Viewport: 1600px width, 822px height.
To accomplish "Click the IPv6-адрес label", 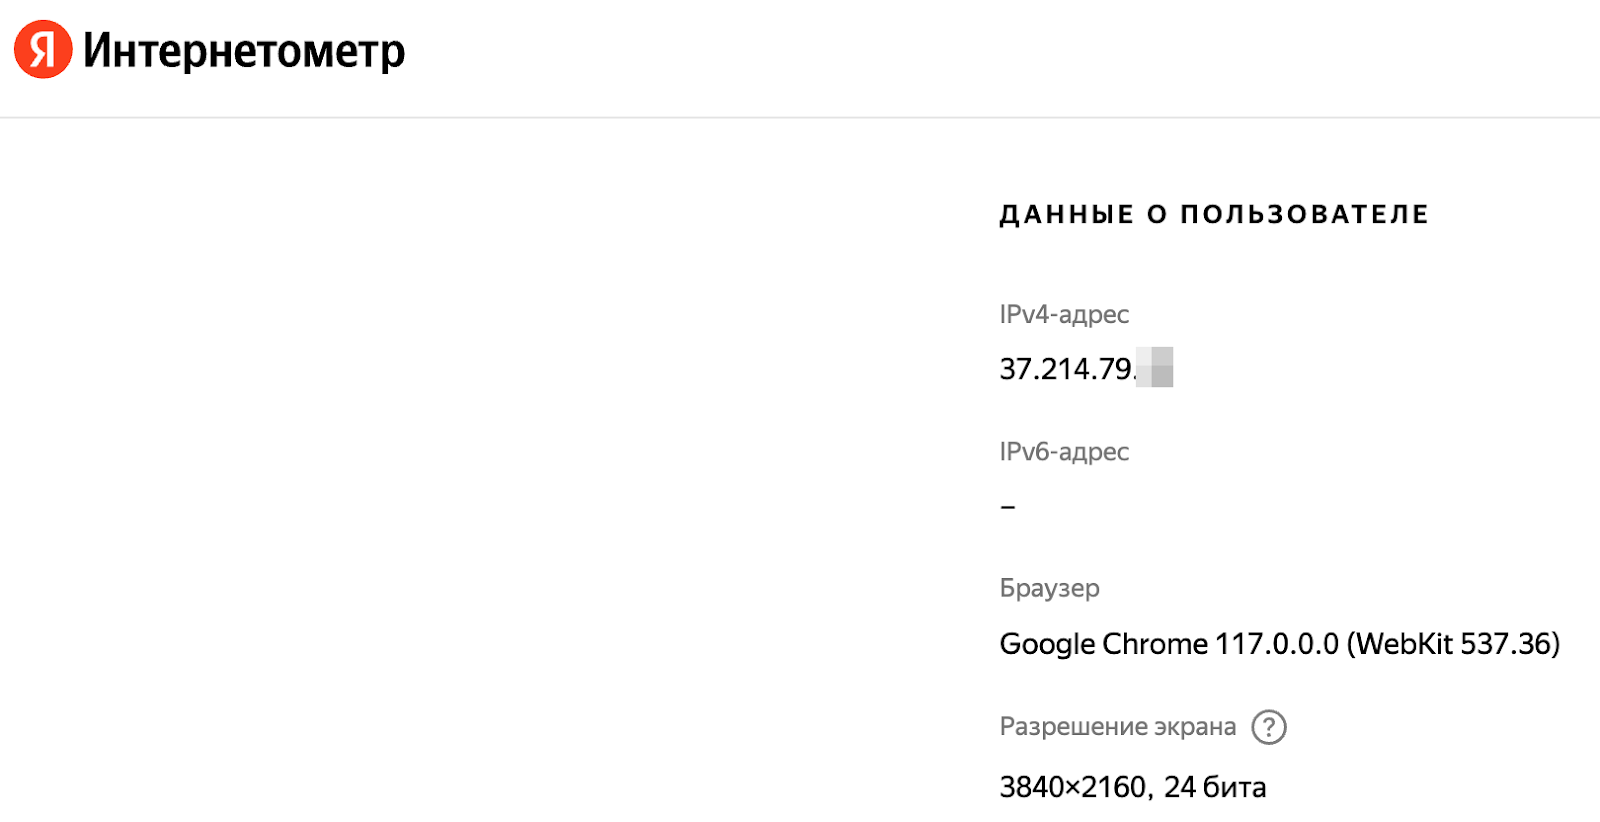I will pyautogui.click(x=1064, y=452).
